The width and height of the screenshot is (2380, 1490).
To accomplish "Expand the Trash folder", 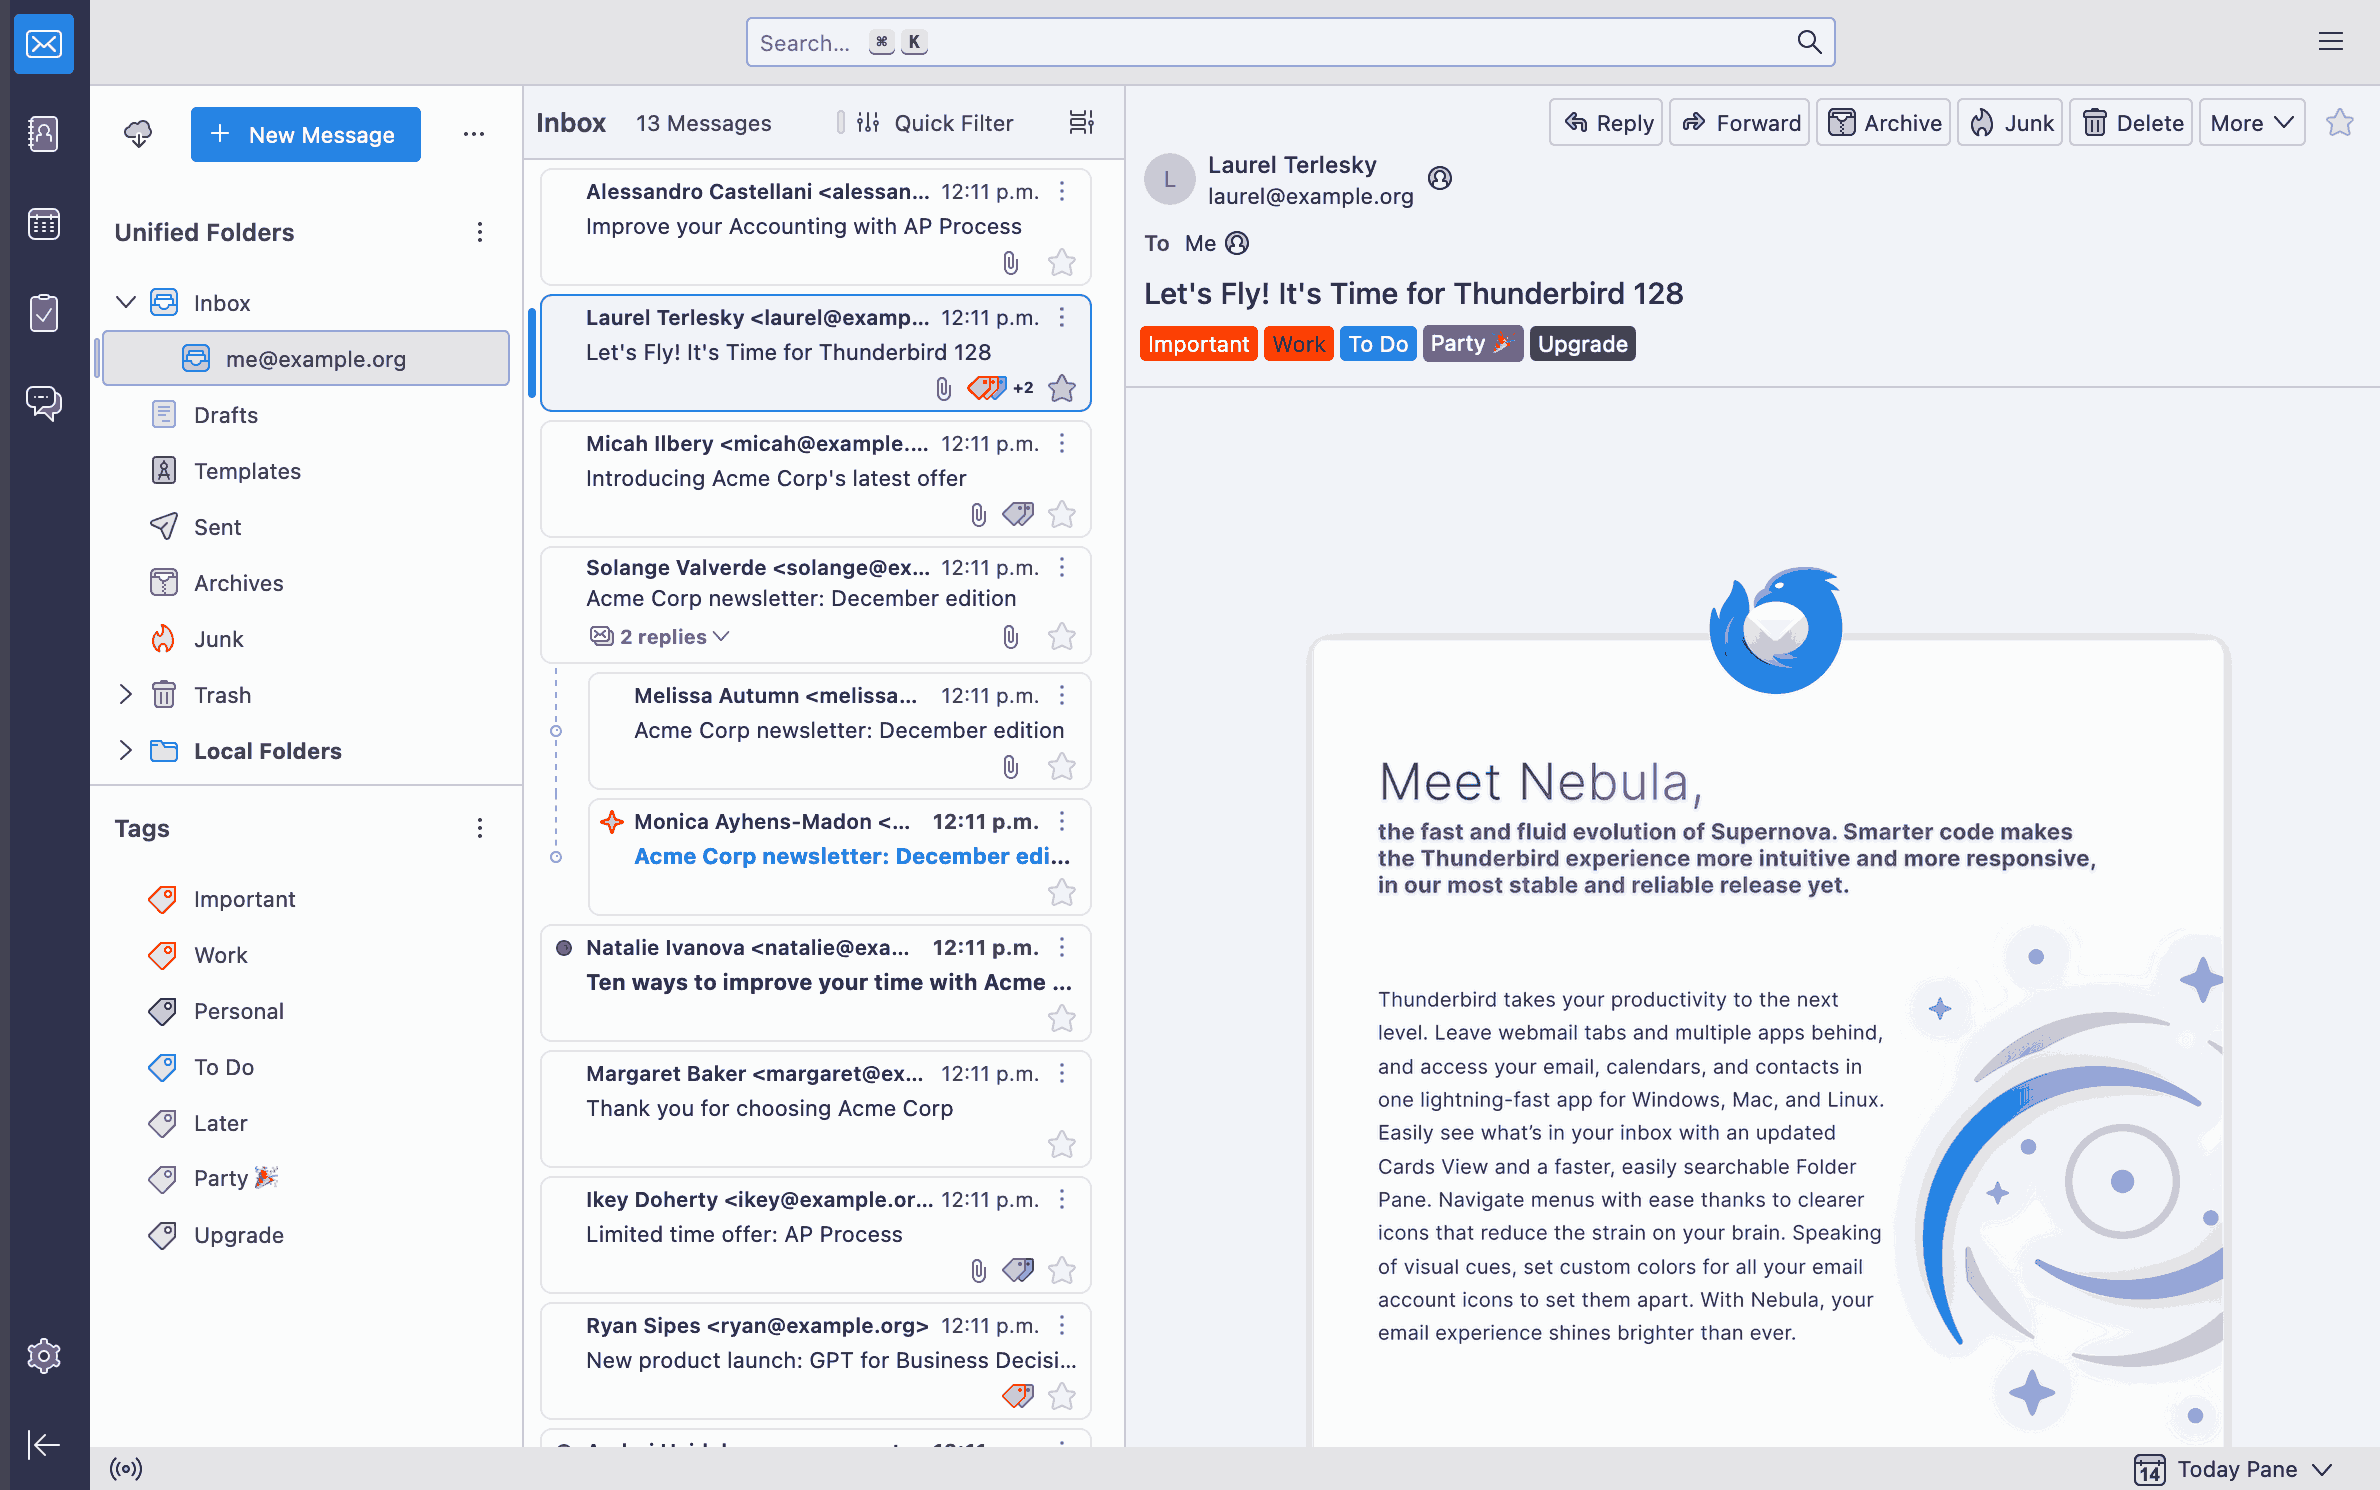I will point(126,694).
